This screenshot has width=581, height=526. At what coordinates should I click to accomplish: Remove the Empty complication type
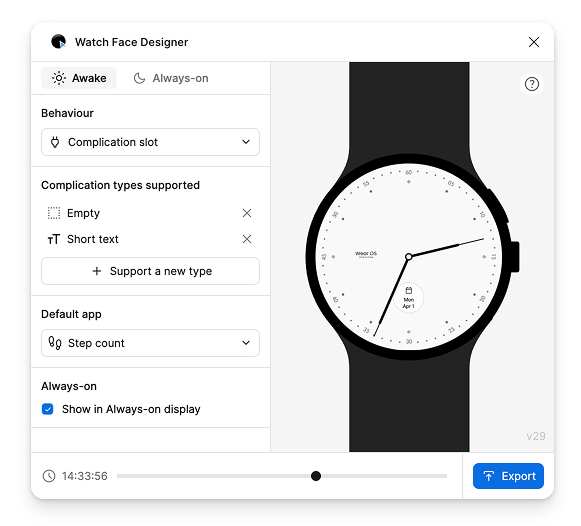[247, 213]
